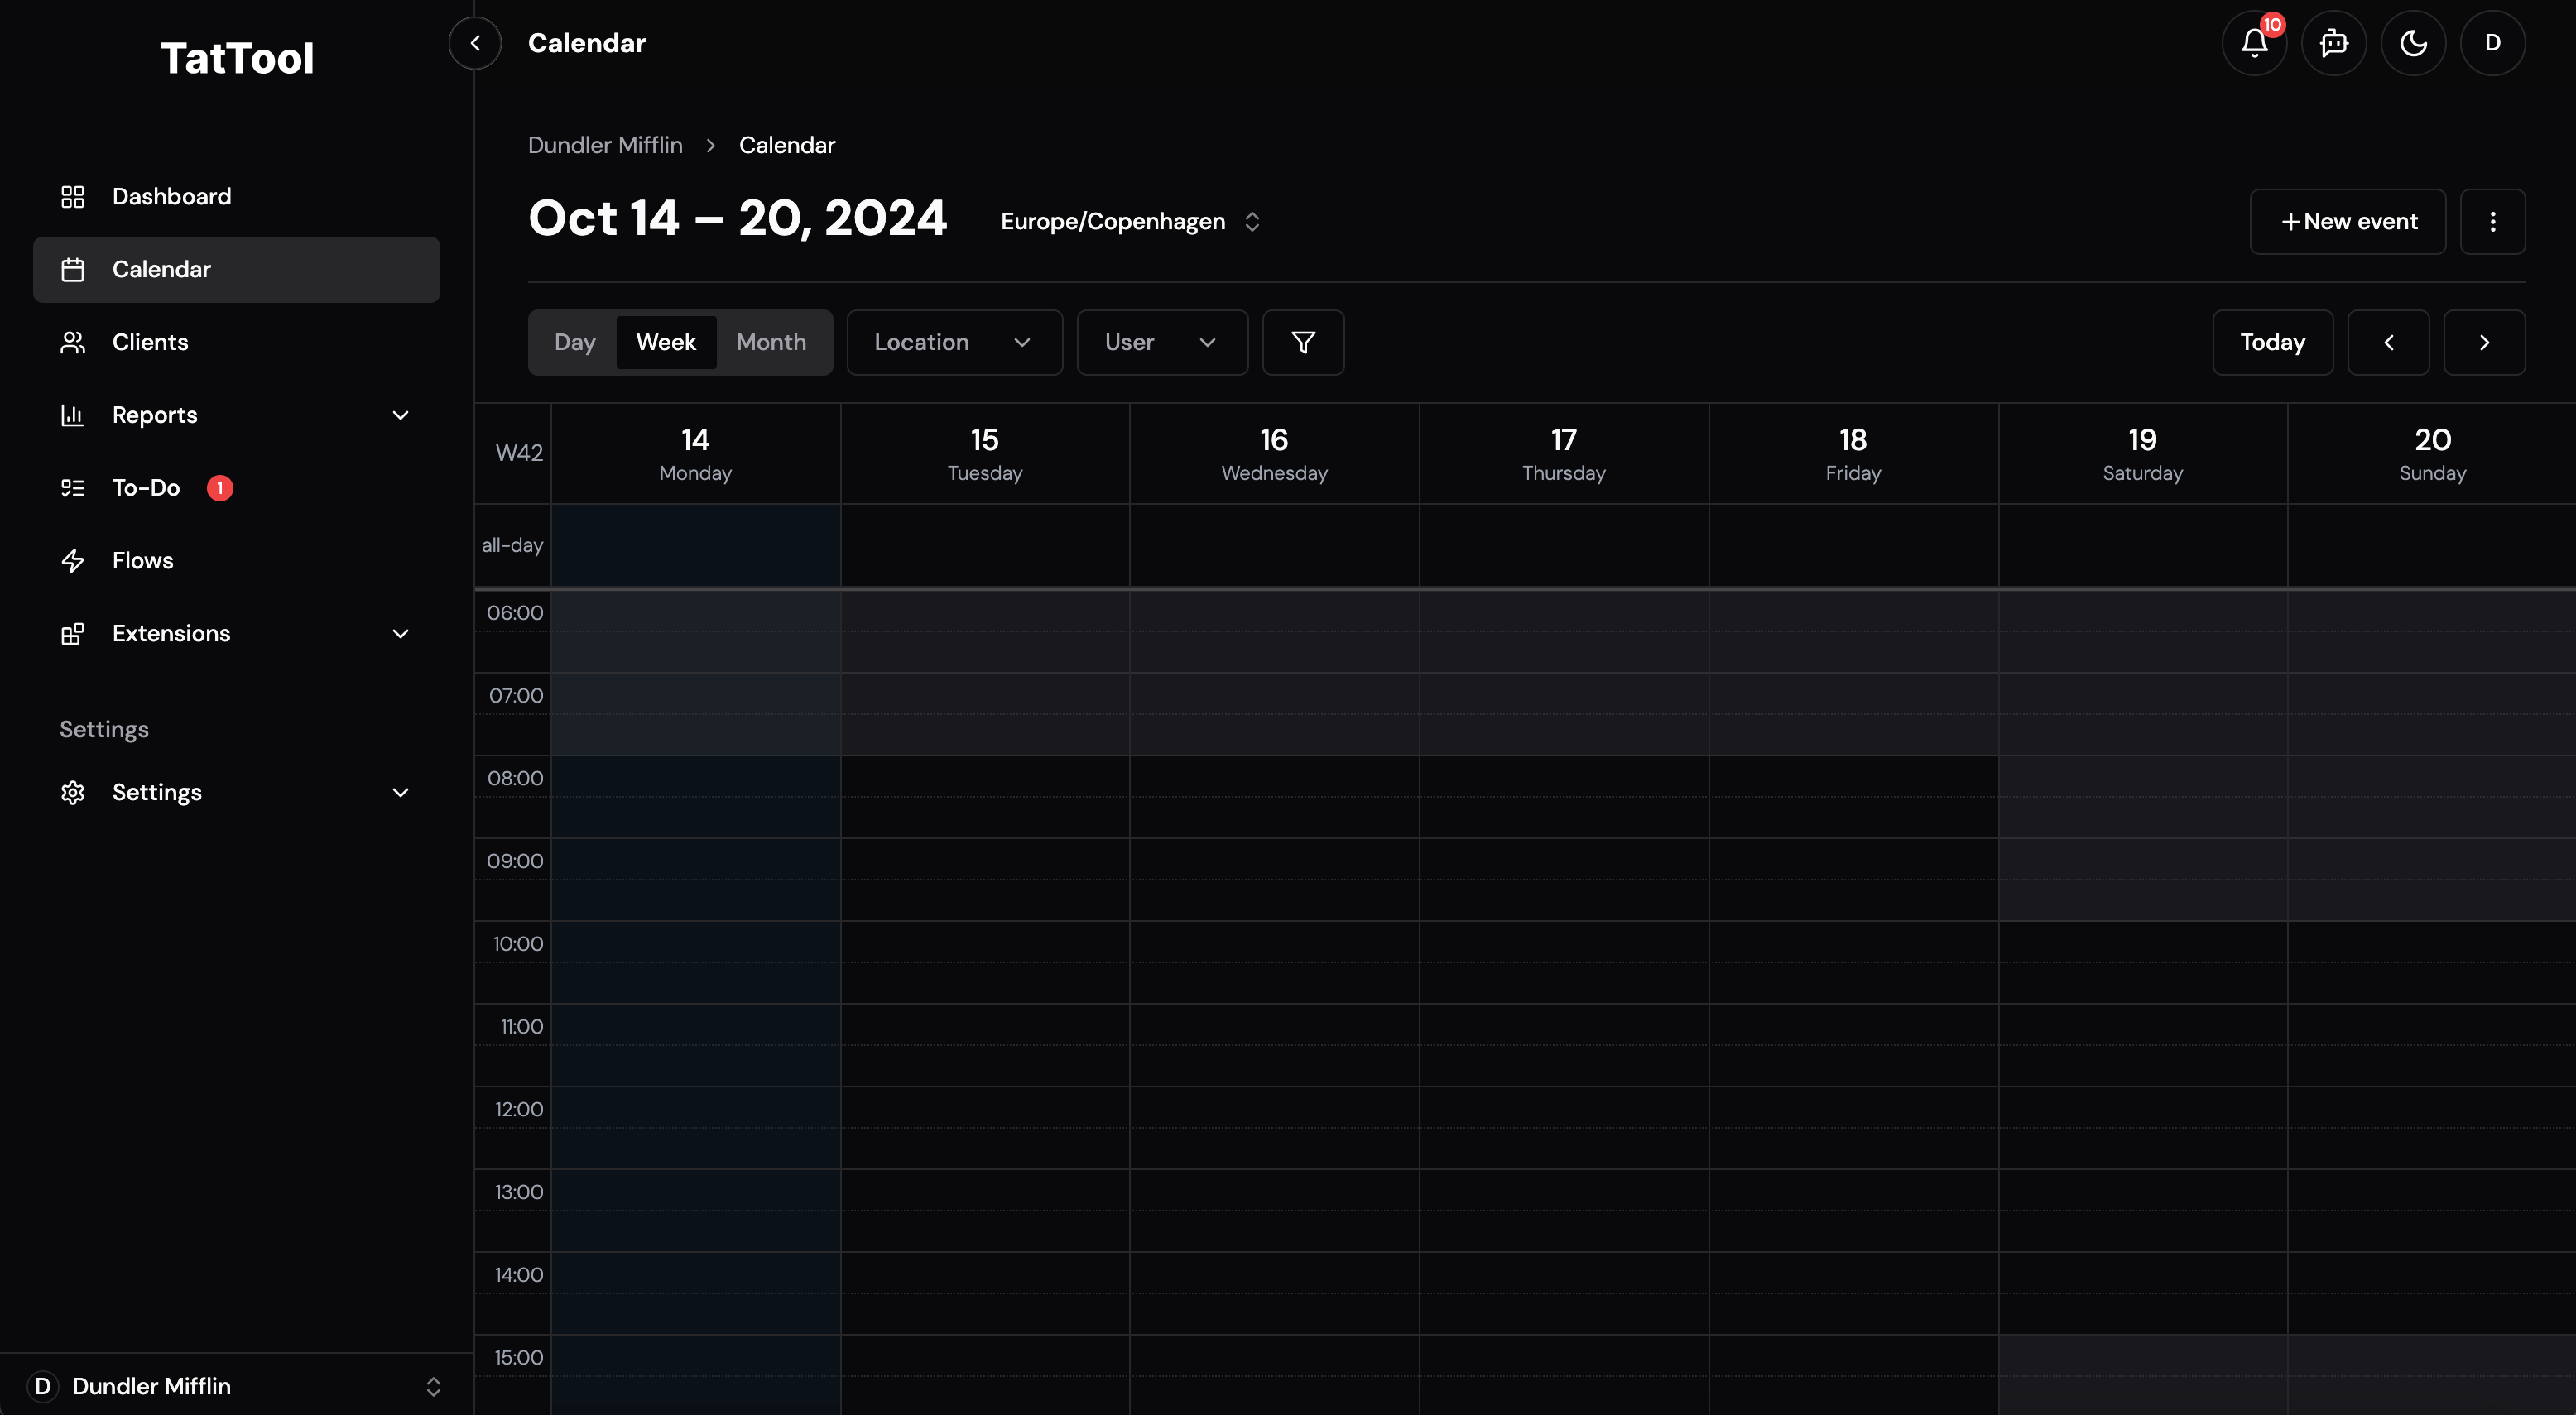Viewport: 2576px width, 1415px height.
Task: Open the user avatar D menu
Action: point(2492,43)
